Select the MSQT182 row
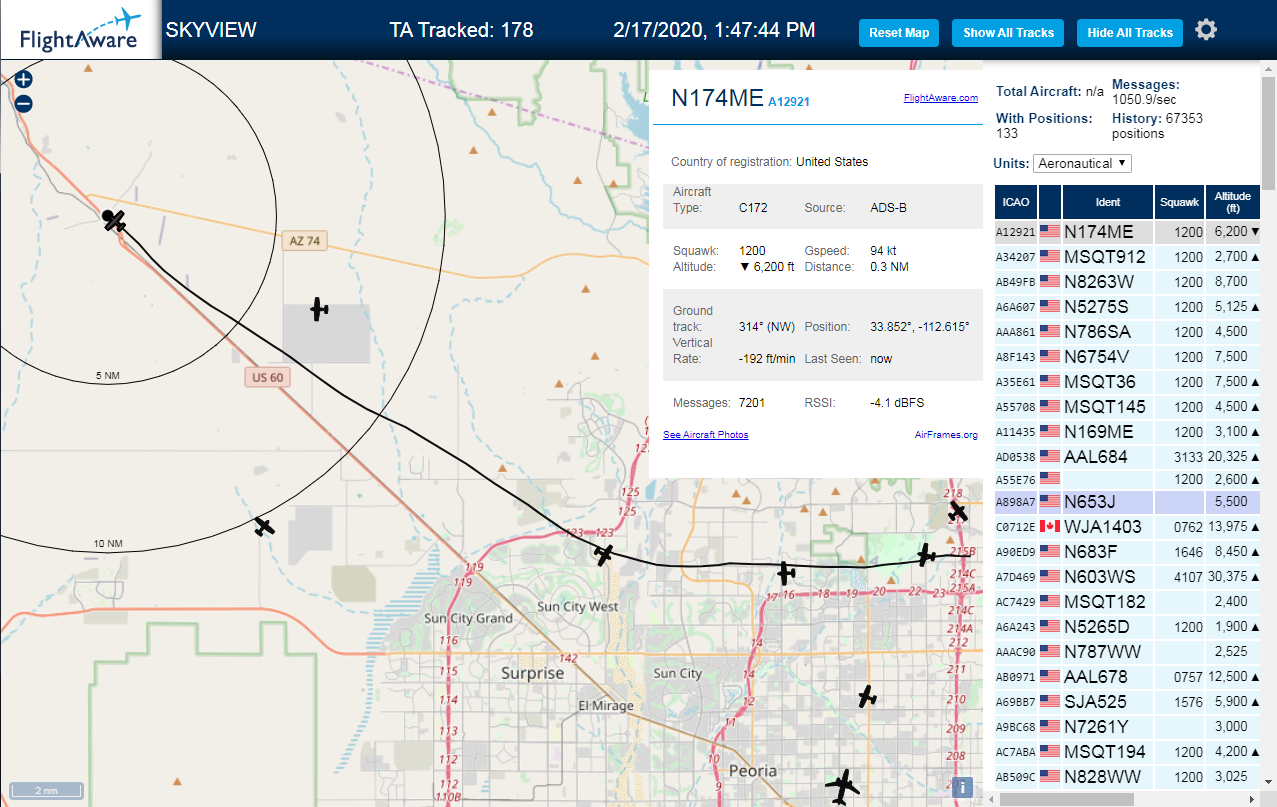This screenshot has height=807, width=1277. 1127,602
